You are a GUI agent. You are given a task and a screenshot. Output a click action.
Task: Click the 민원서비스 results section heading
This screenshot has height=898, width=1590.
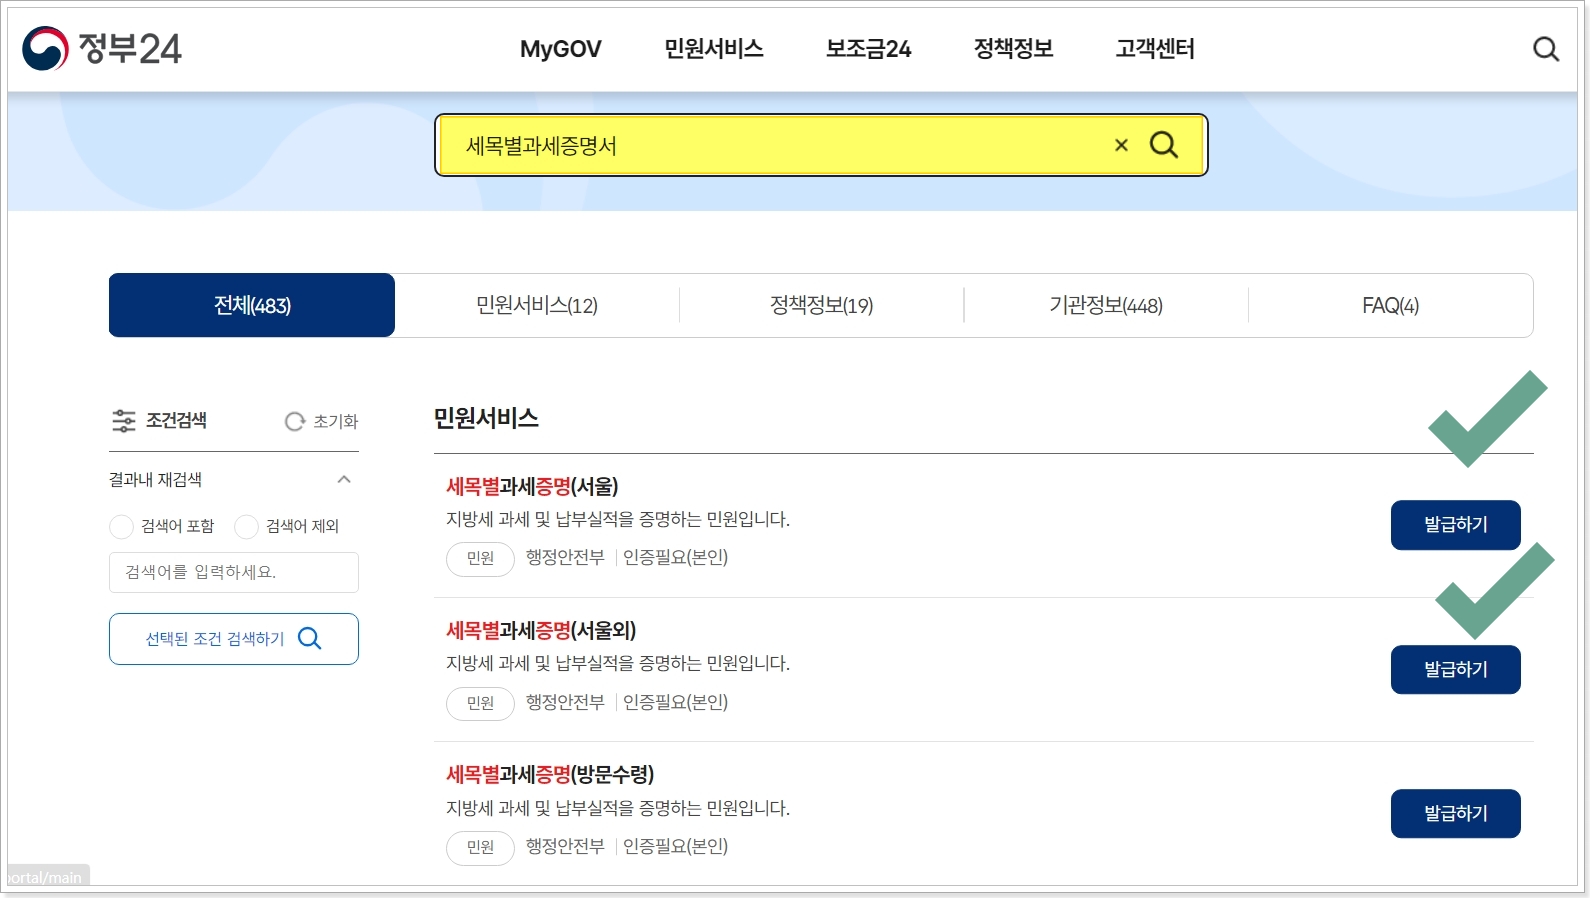pos(486,418)
